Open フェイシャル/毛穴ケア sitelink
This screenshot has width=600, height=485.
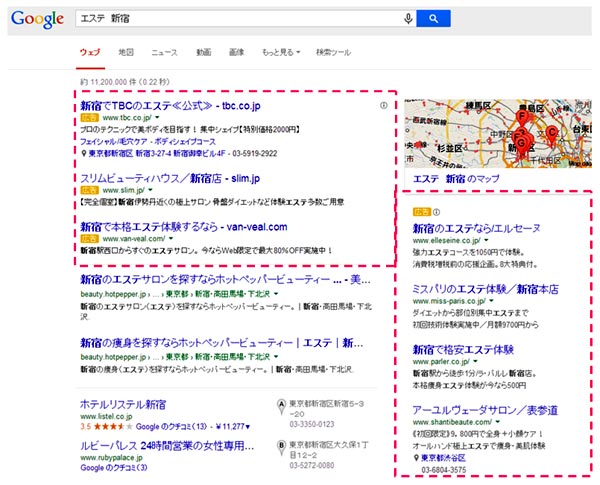(114, 142)
